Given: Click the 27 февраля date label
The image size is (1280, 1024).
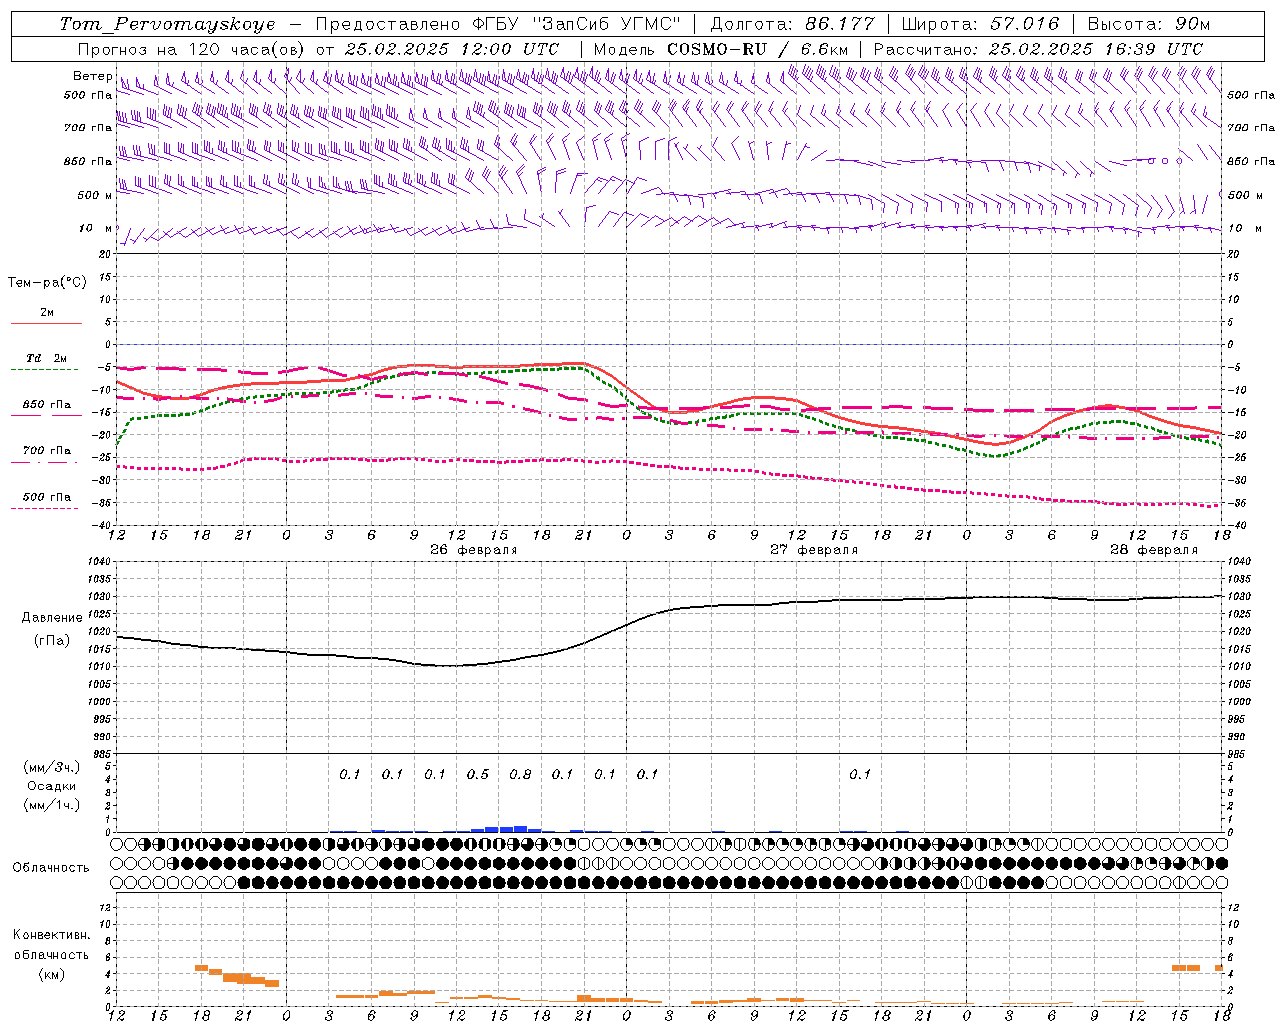Looking at the screenshot, I should (x=814, y=550).
